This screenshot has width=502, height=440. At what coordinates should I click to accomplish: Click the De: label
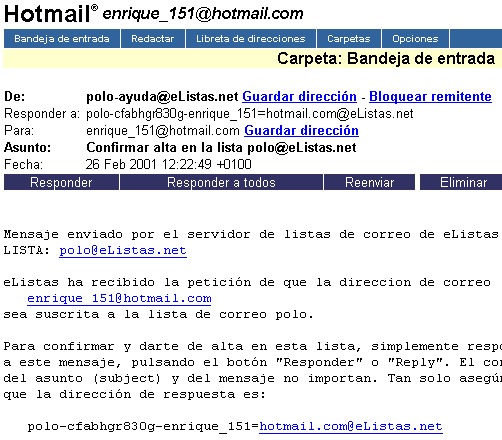pyautogui.click(x=14, y=97)
